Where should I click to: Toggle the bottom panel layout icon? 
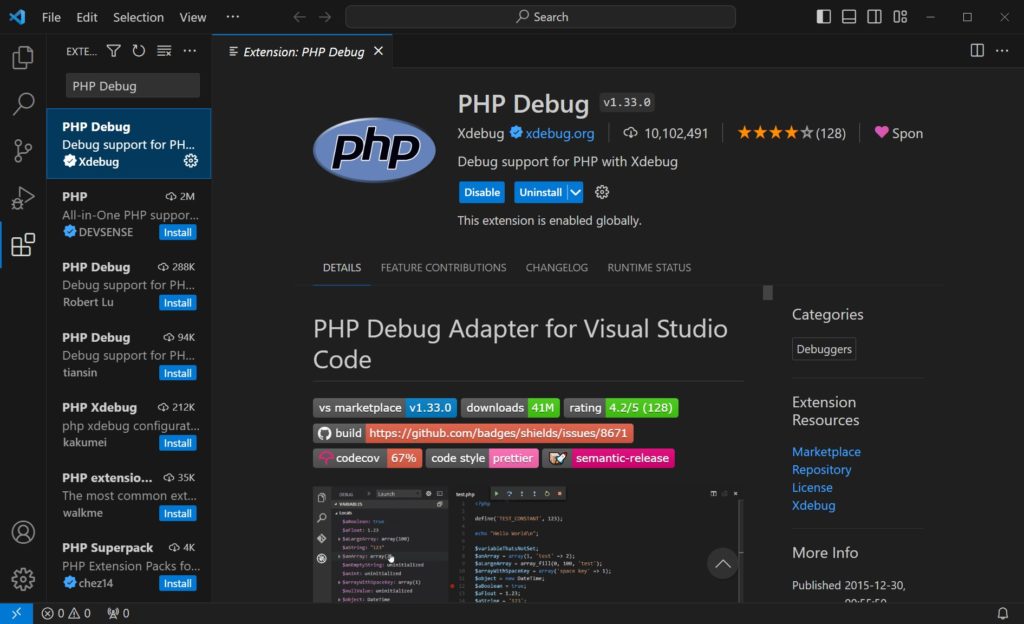click(849, 17)
